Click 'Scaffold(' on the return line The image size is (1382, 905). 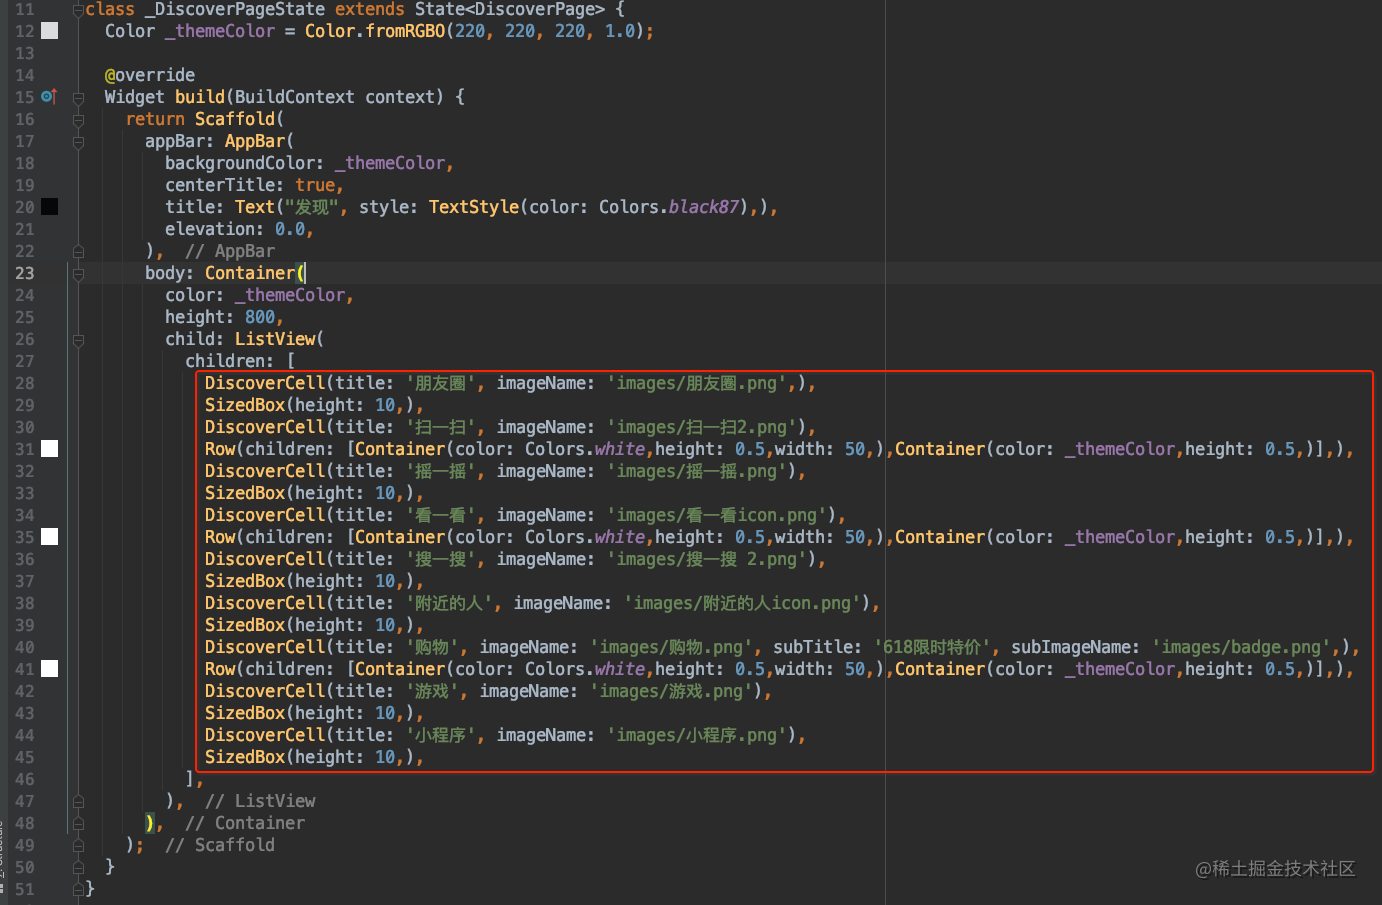pyautogui.click(x=240, y=119)
